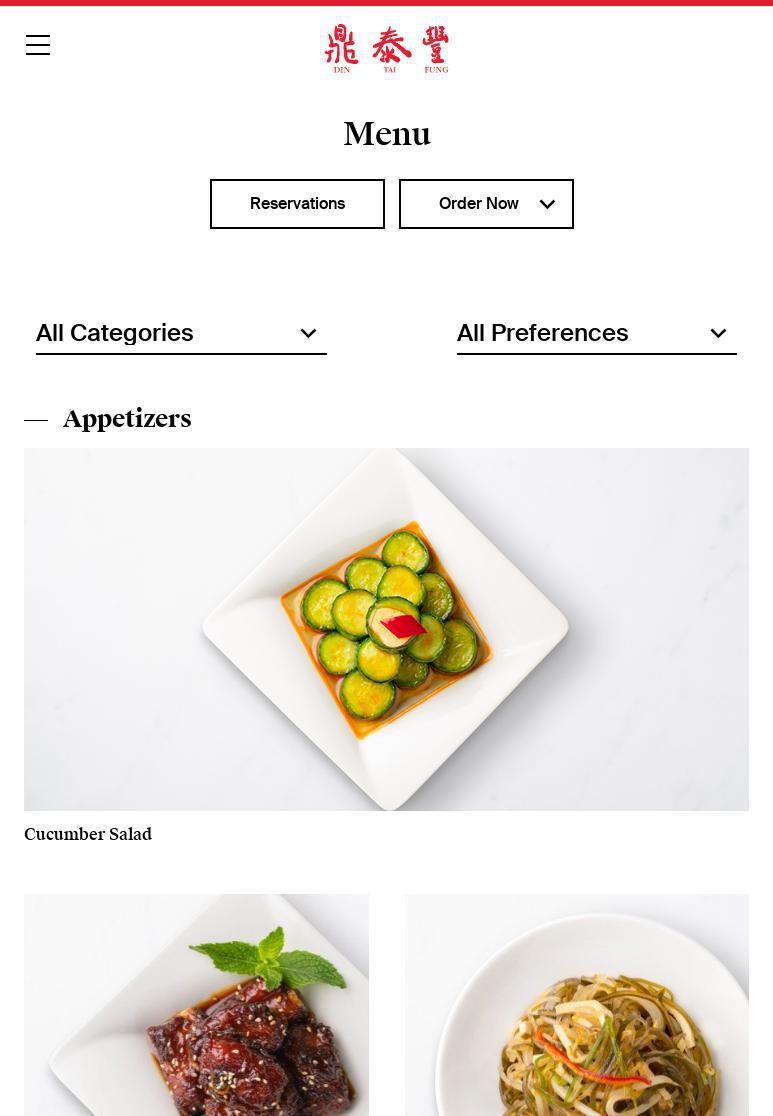Open the Reservations page
This screenshot has height=1116, width=773.
(x=297, y=204)
